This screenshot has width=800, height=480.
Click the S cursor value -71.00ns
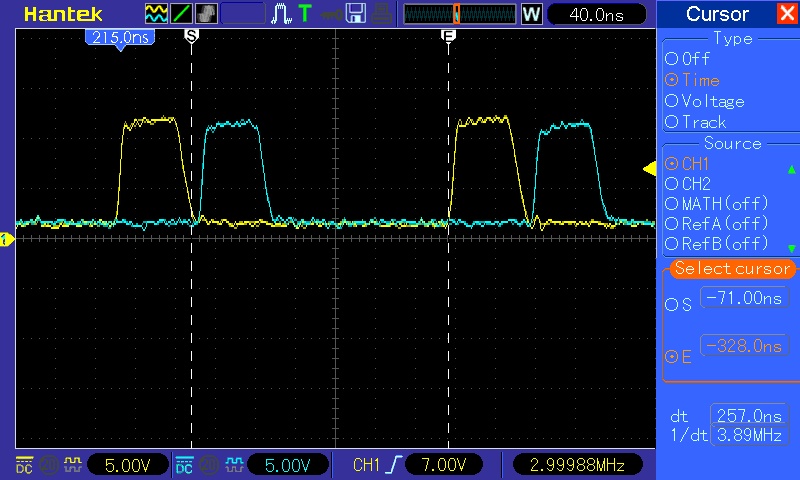click(744, 297)
